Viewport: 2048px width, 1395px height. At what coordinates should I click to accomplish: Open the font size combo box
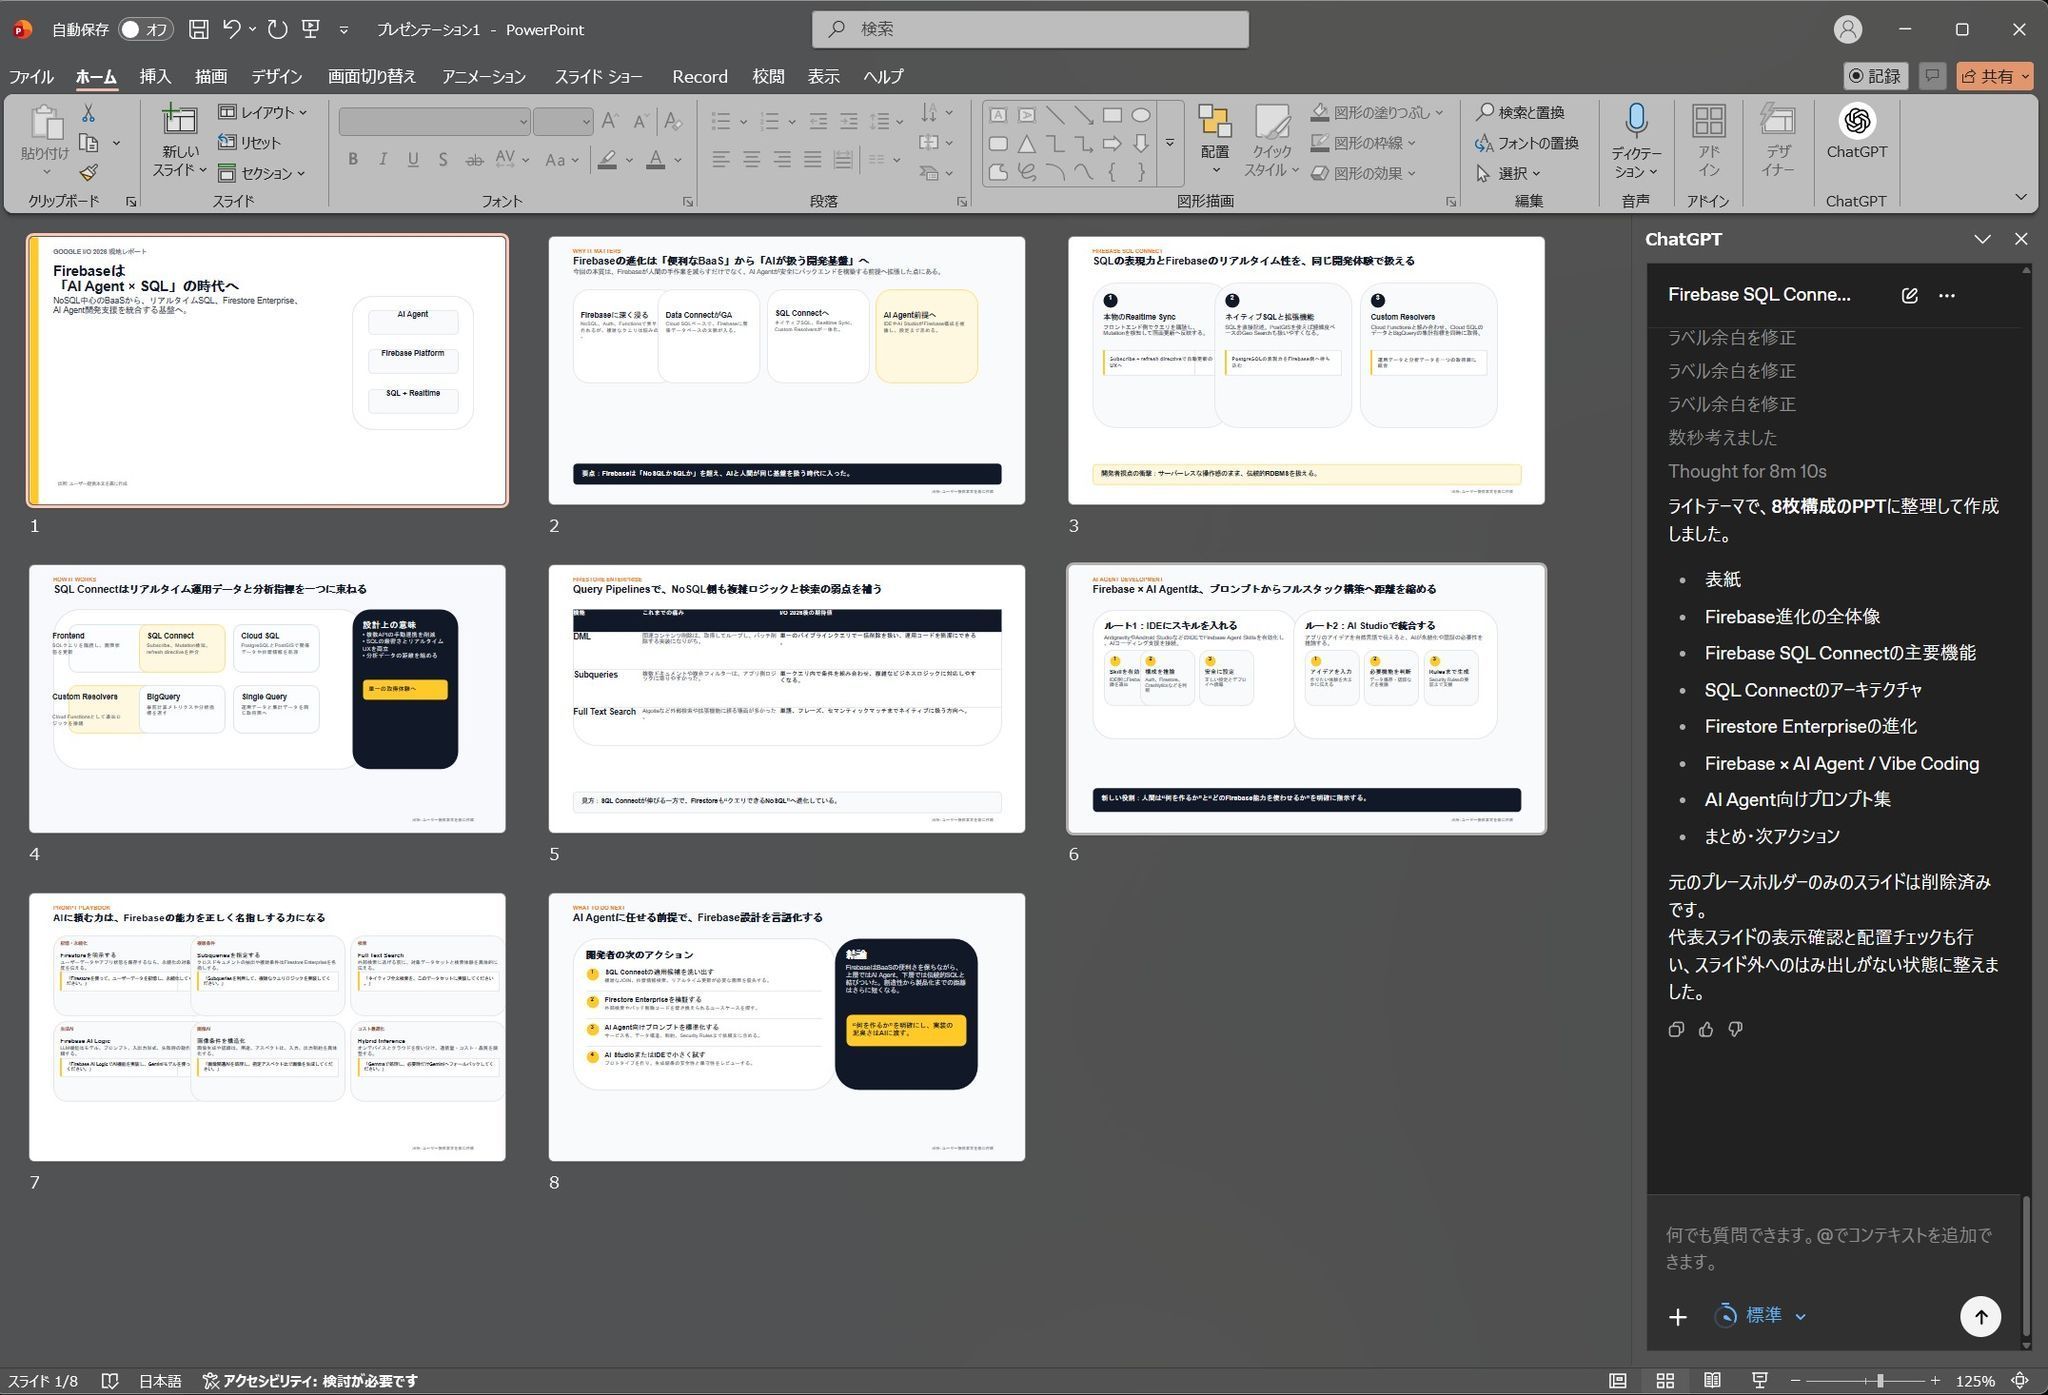click(x=564, y=122)
